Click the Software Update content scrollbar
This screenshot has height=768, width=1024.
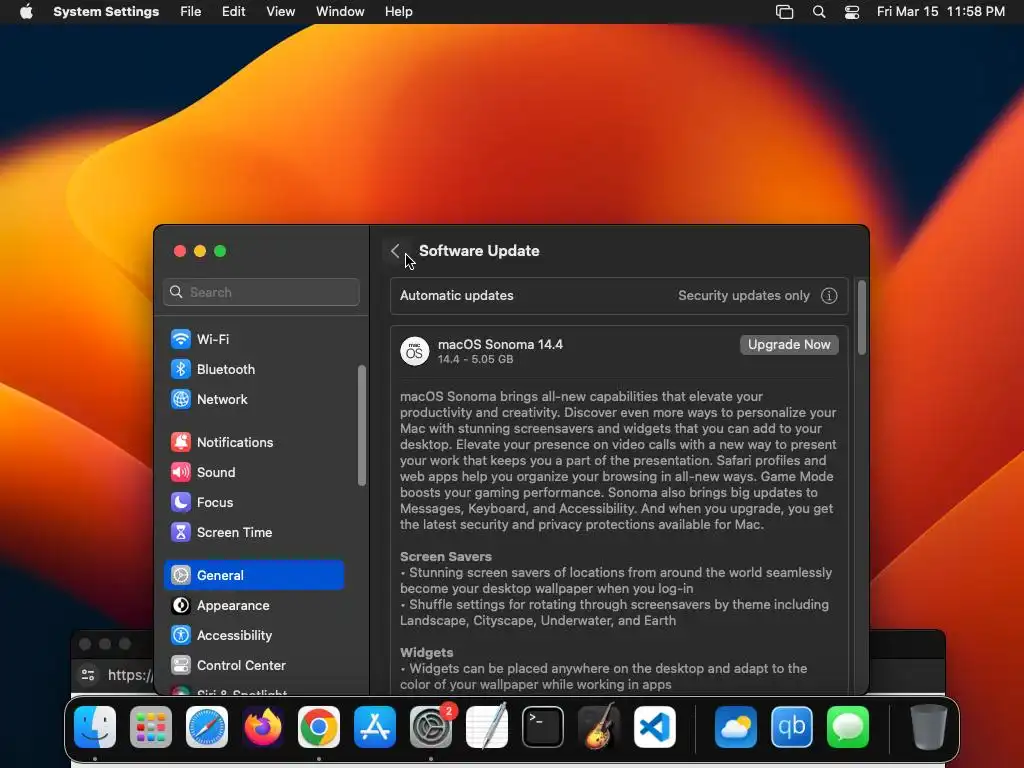click(861, 318)
